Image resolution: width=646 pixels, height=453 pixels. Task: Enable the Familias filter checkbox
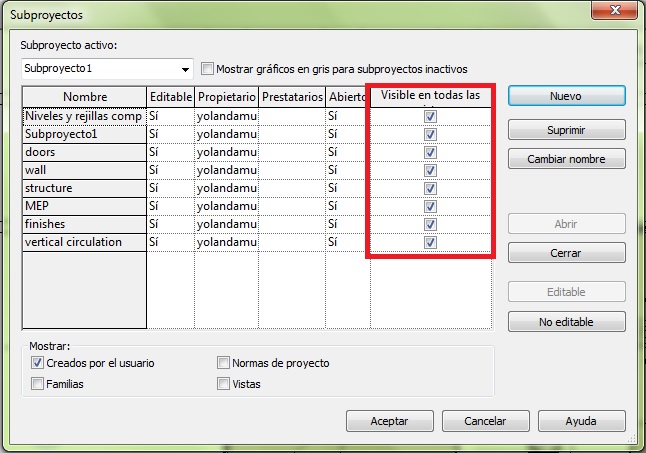[x=38, y=383]
